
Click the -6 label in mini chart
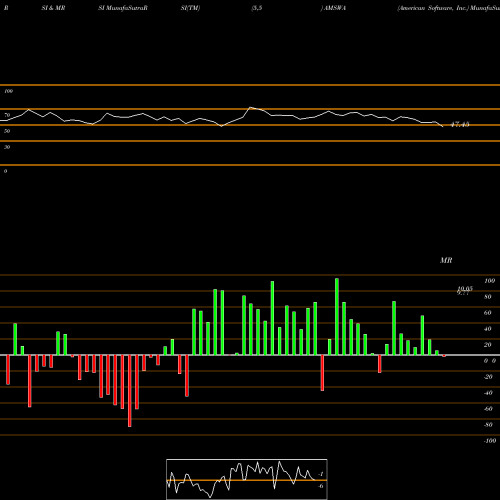(321, 486)
